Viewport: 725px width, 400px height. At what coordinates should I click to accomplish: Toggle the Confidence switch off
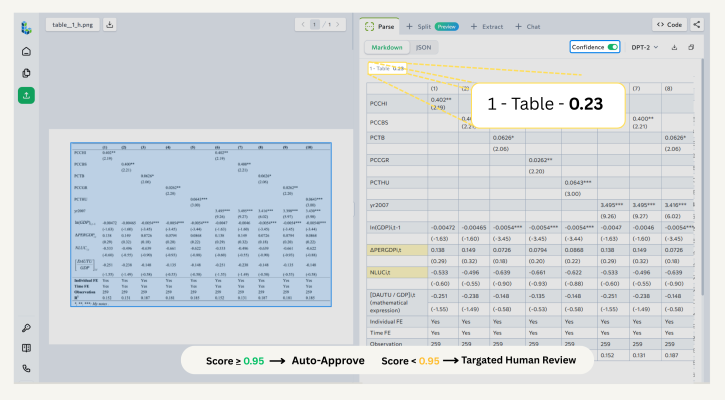tap(612, 47)
